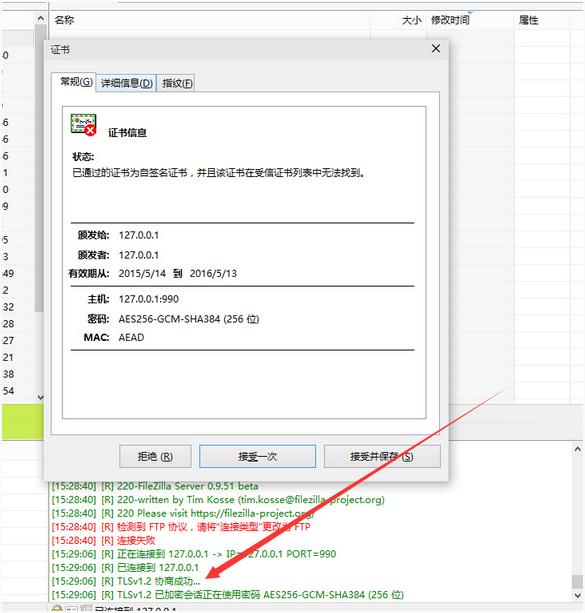Click the log panel scrollbar thumb

[x=578, y=581]
